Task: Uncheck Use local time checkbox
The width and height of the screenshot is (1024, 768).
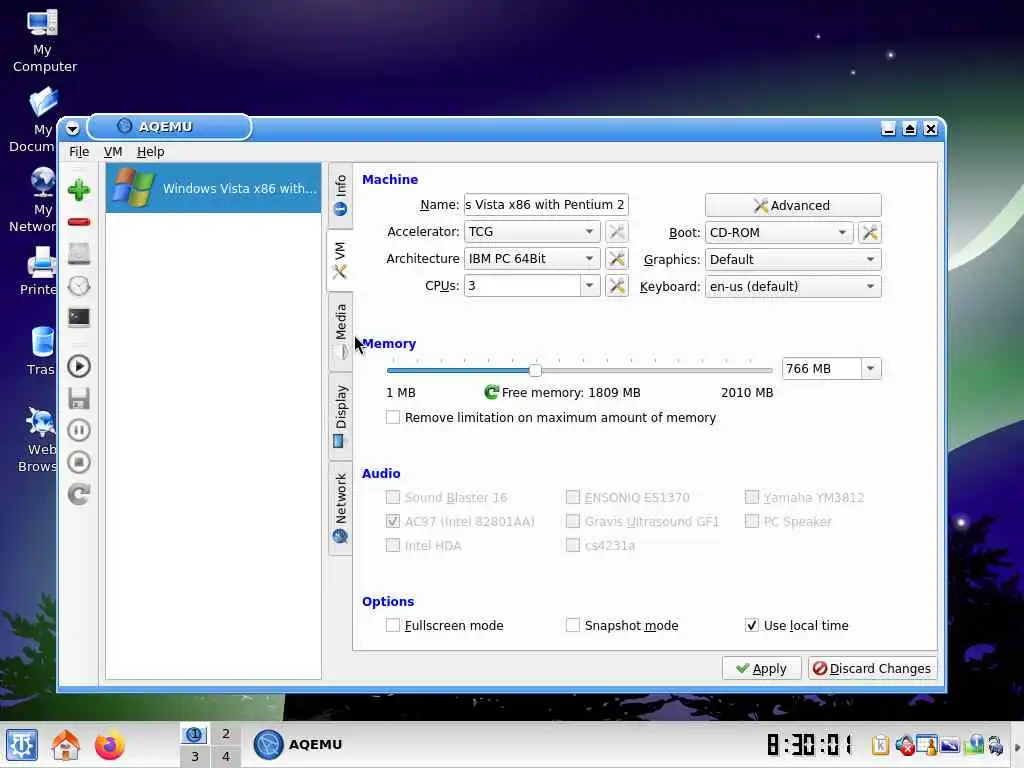Action: (x=752, y=626)
